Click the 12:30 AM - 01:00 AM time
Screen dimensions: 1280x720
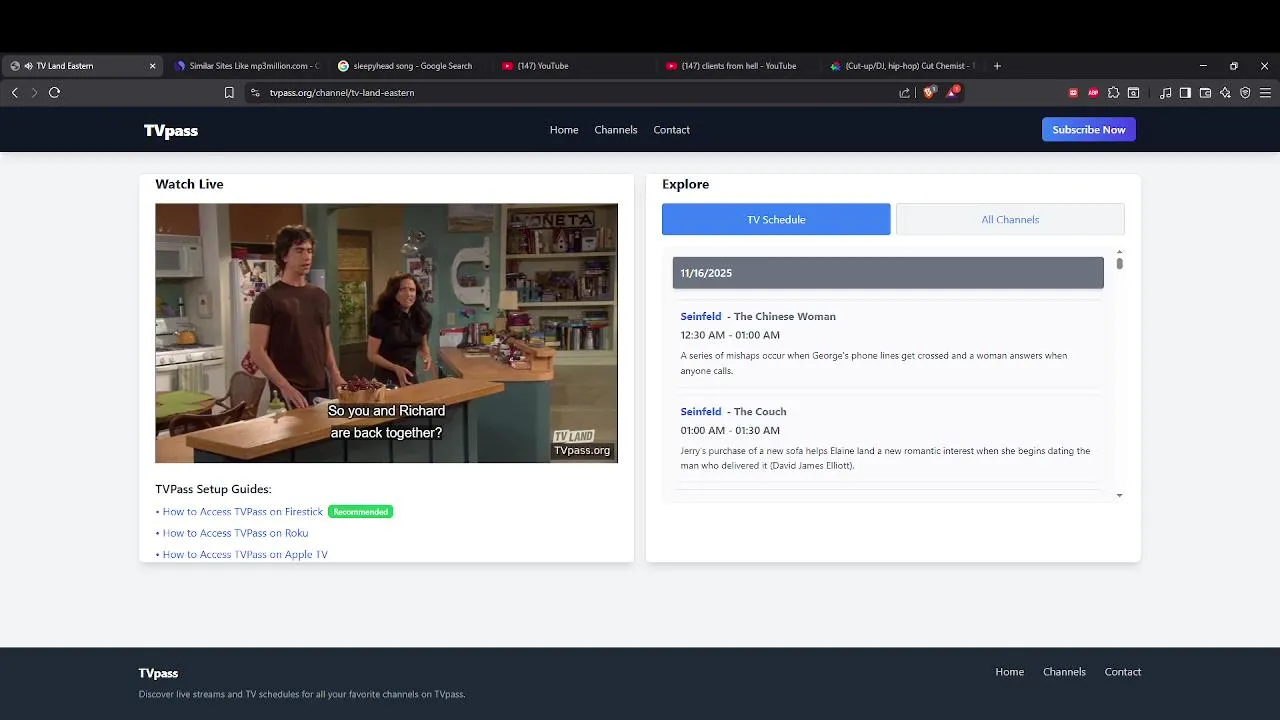(730, 335)
